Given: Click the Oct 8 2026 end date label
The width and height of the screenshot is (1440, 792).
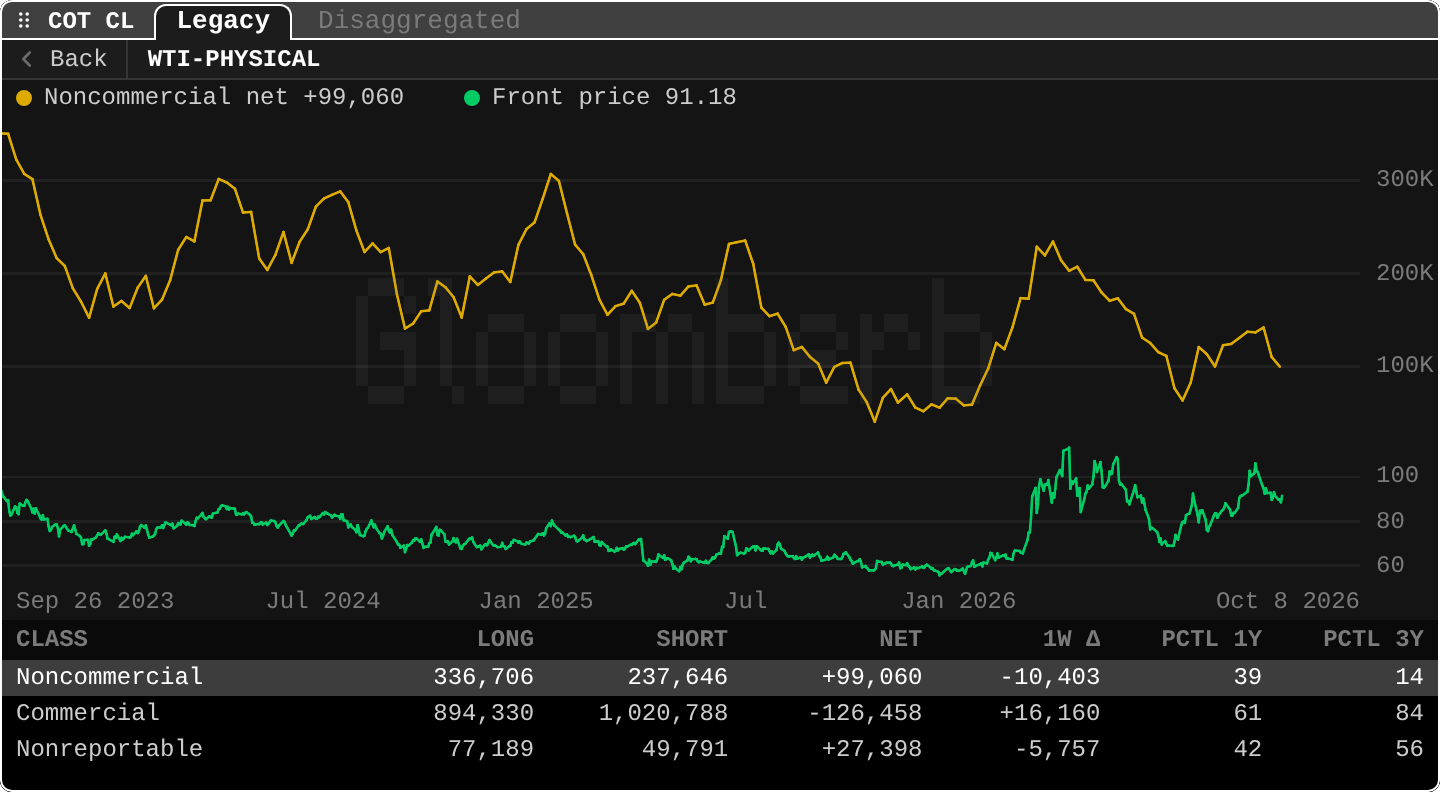Looking at the screenshot, I should point(1288,601).
